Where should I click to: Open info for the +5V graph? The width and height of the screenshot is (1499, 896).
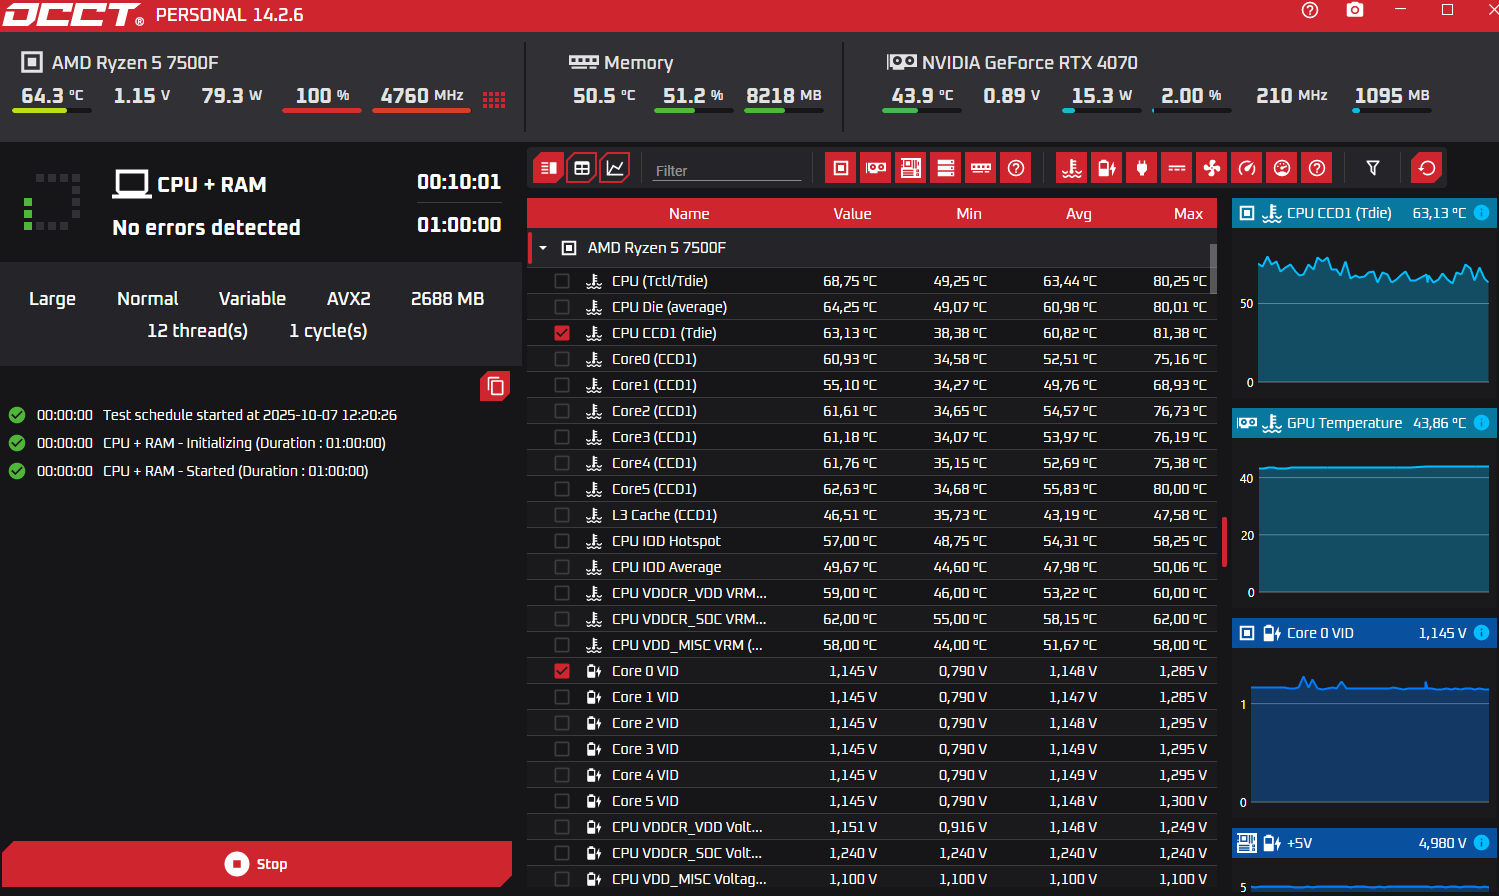tap(1482, 843)
